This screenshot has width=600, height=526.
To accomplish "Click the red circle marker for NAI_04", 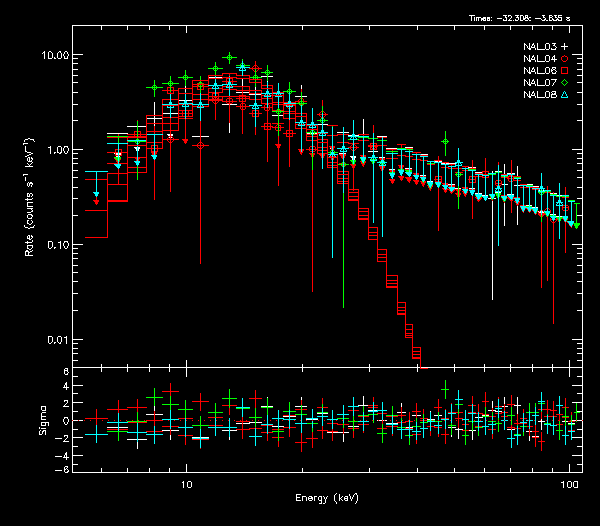I will [x=565, y=59].
